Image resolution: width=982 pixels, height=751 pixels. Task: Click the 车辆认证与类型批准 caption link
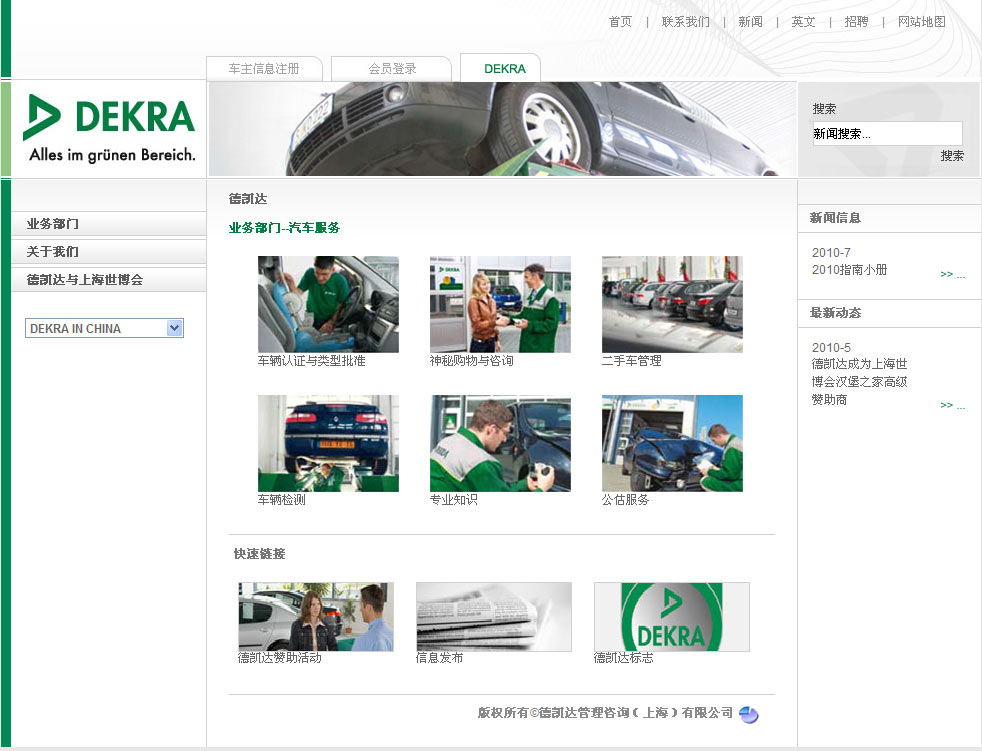point(311,361)
